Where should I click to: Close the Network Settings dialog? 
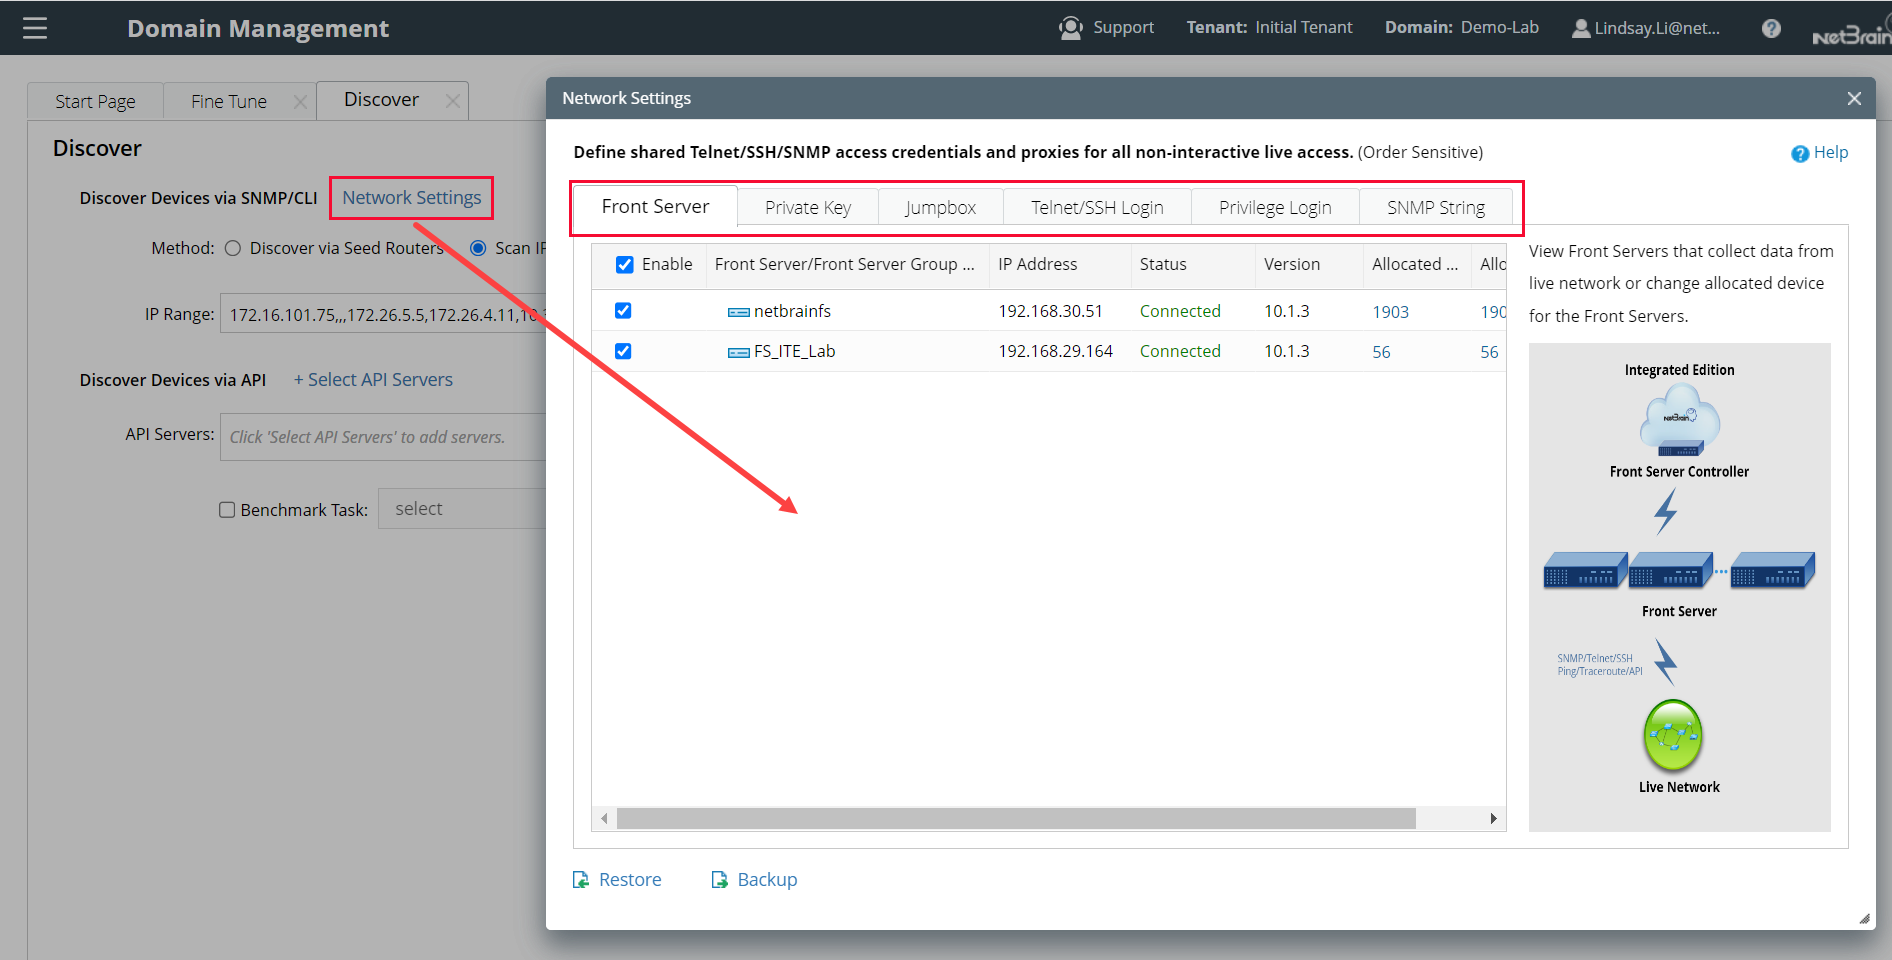click(1854, 98)
